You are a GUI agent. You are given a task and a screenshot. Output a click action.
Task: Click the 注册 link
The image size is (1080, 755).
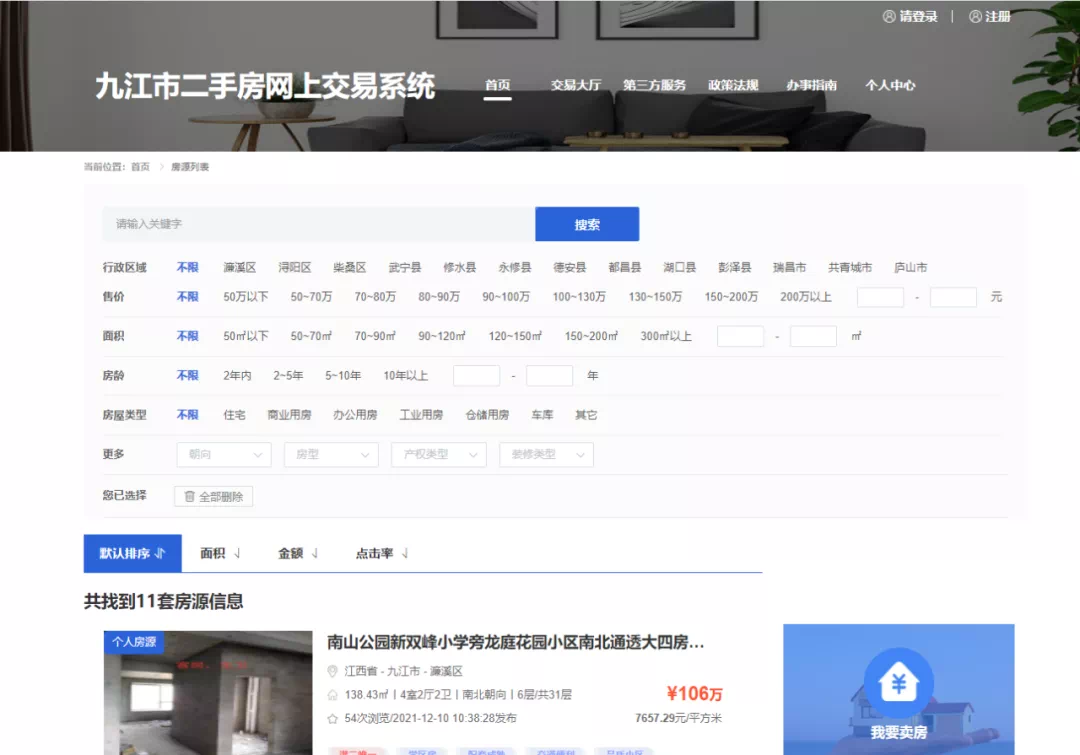997,17
